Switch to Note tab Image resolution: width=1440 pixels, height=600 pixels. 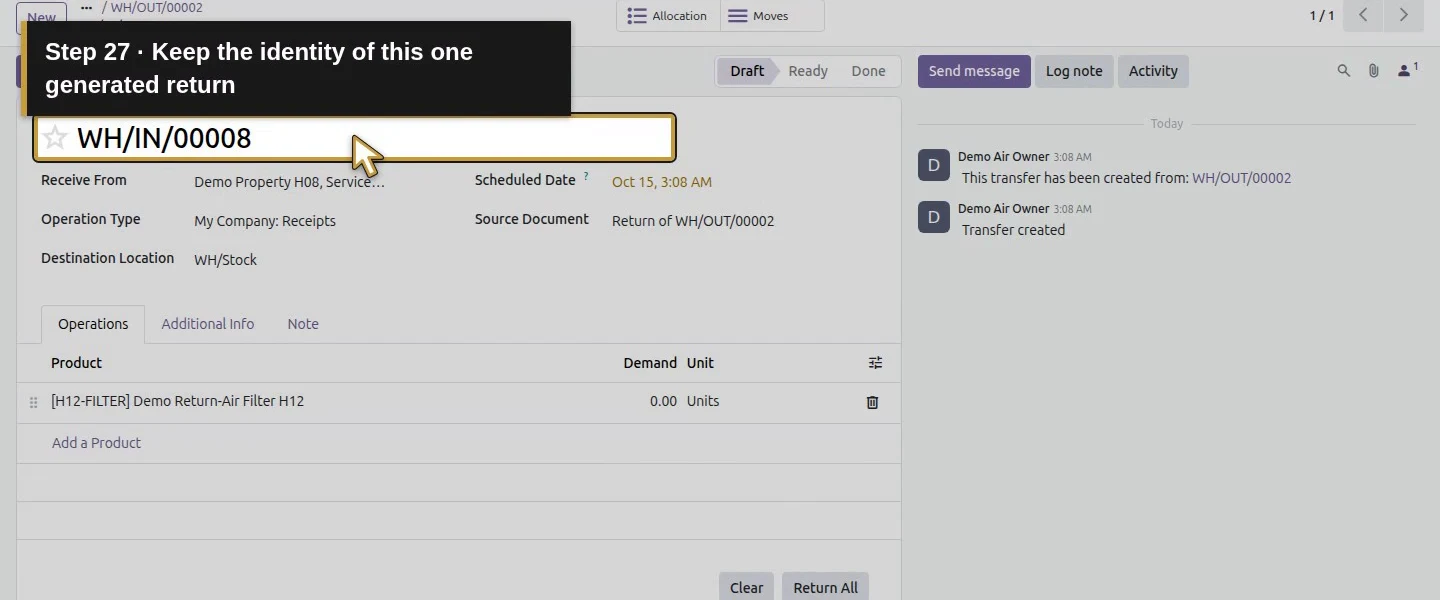tap(303, 324)
